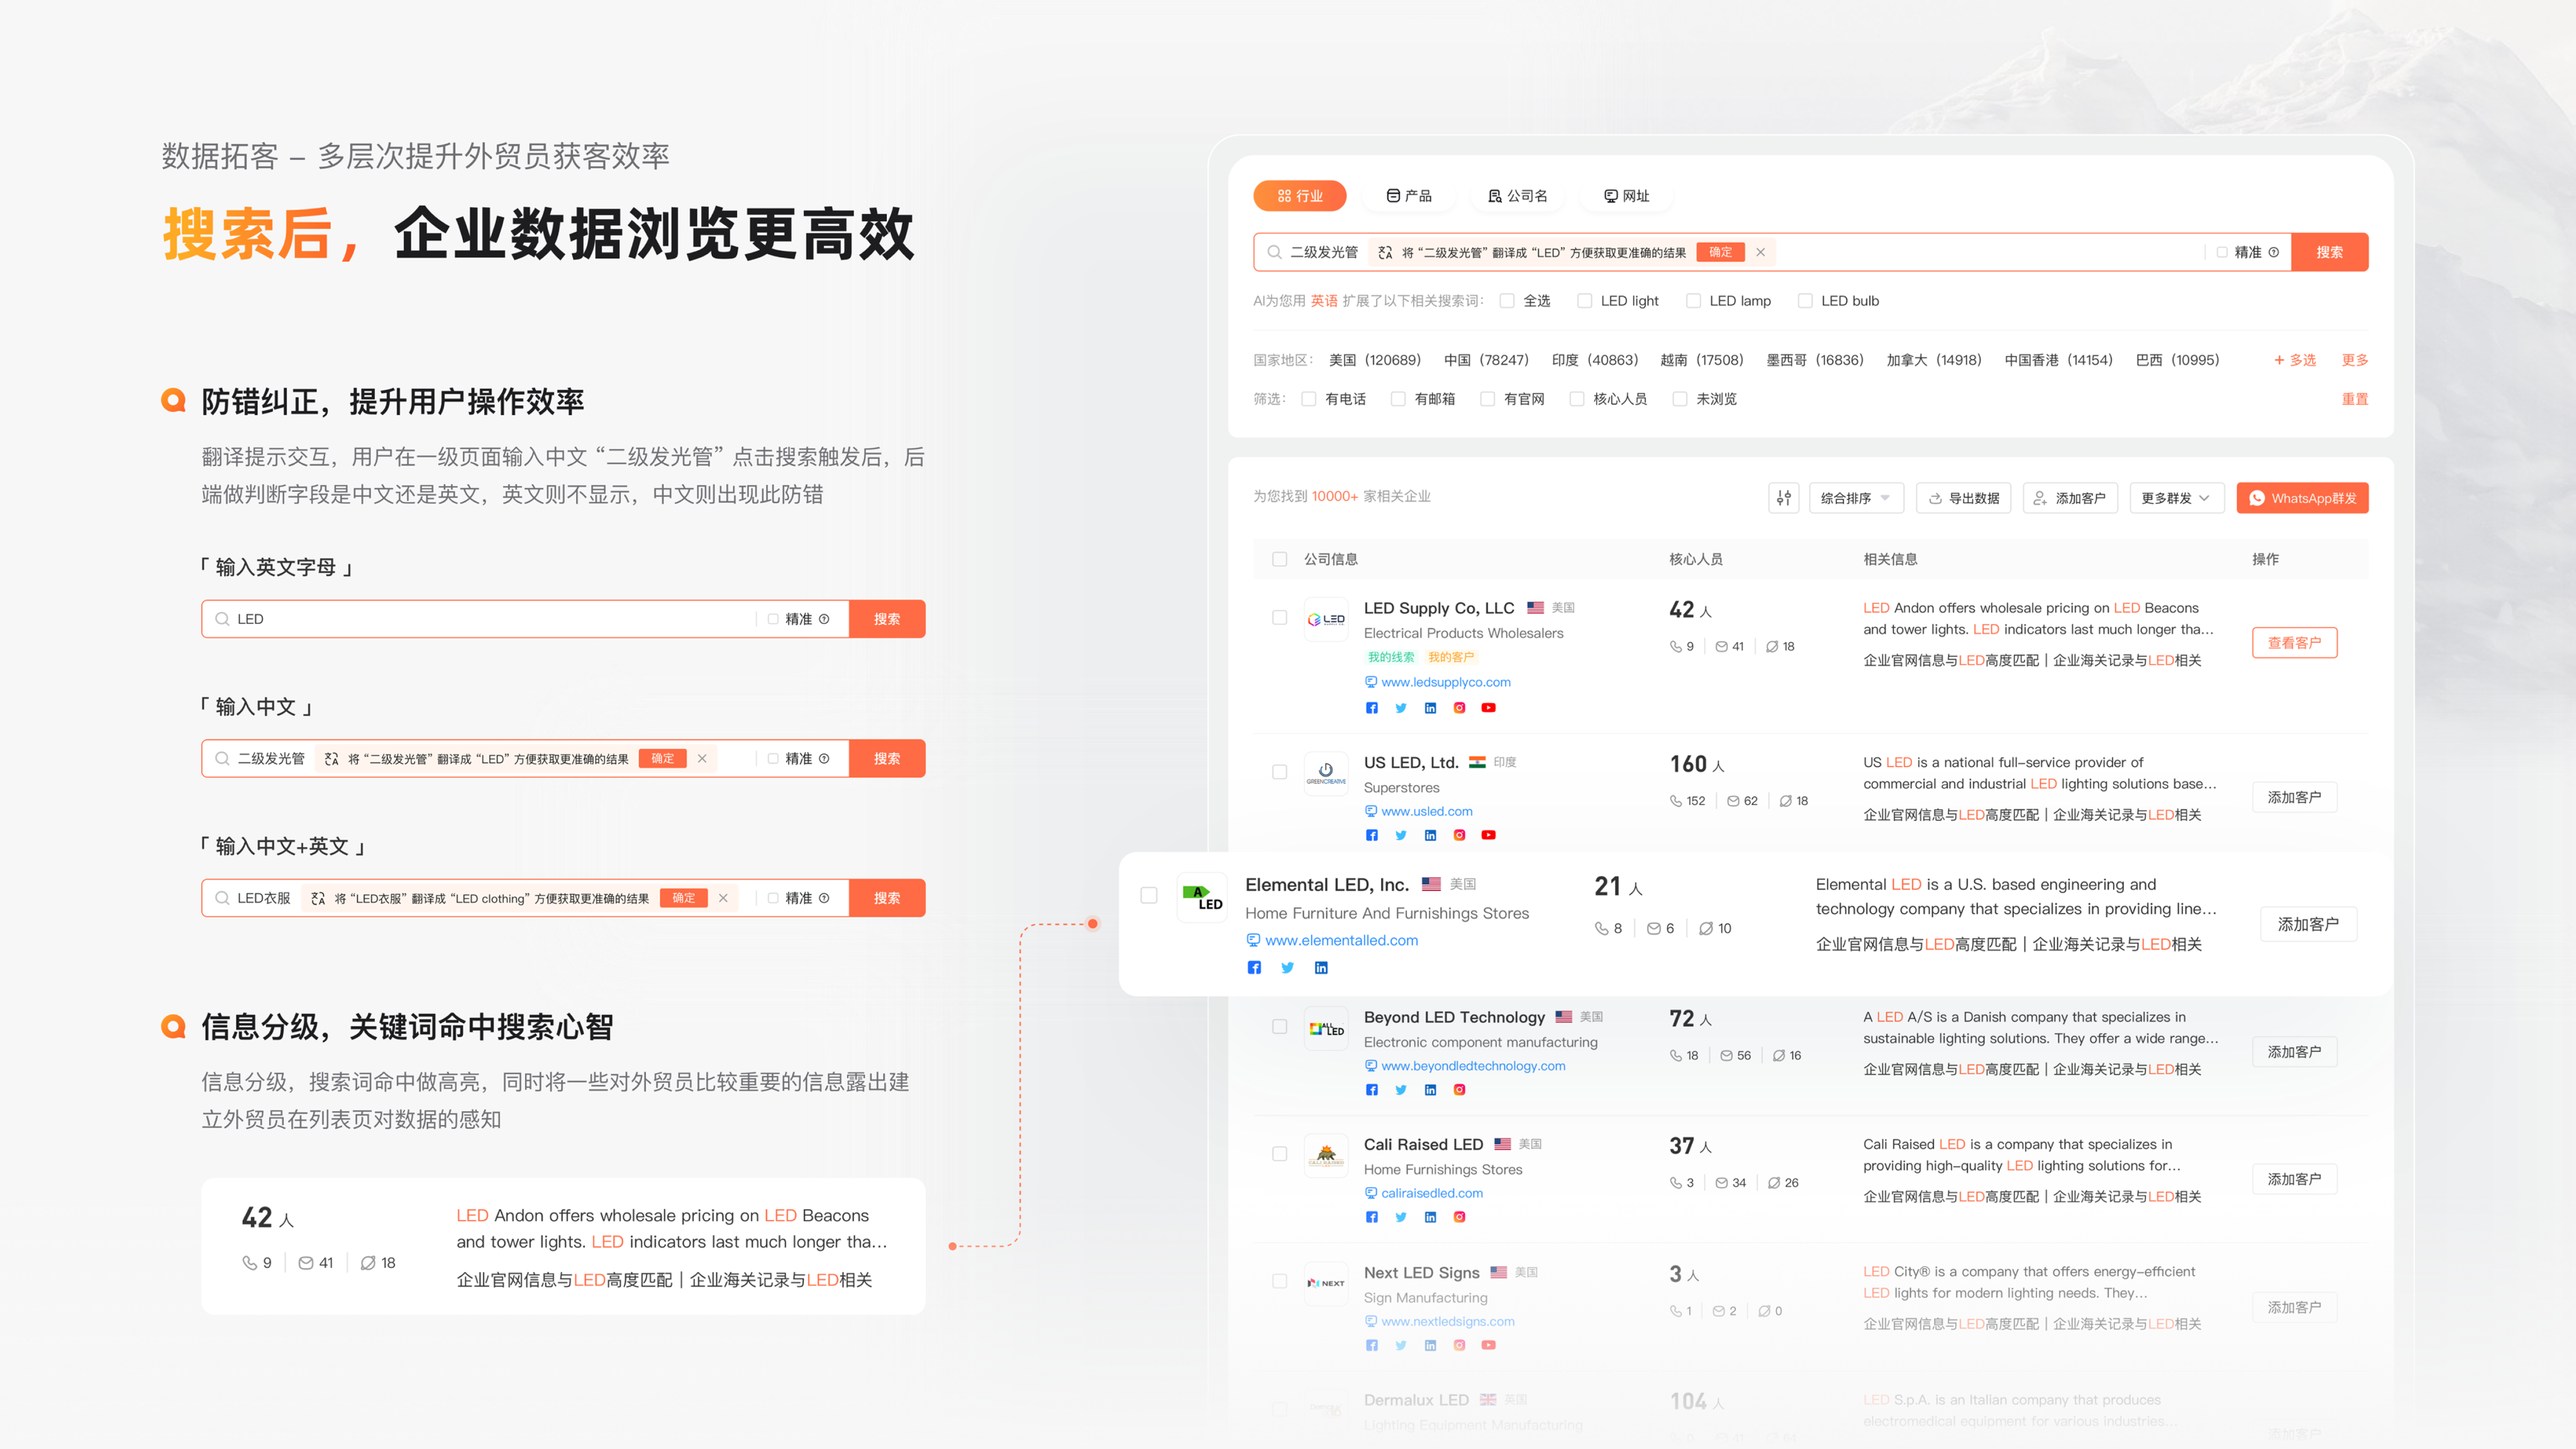Click 查看客户 for LED Supply Co
2576x1449 pixels.
2294,643
